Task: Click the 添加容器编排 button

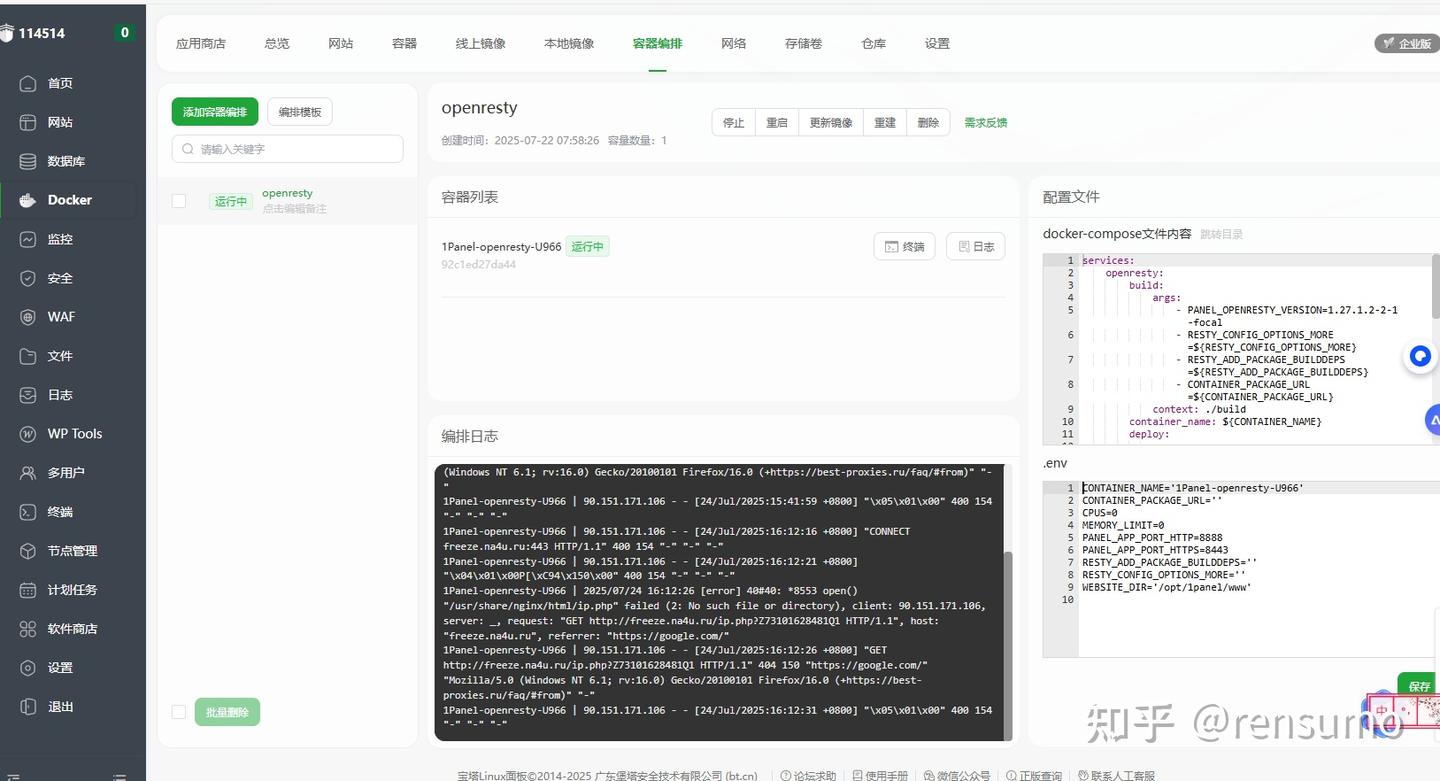Action: [214, 111]
